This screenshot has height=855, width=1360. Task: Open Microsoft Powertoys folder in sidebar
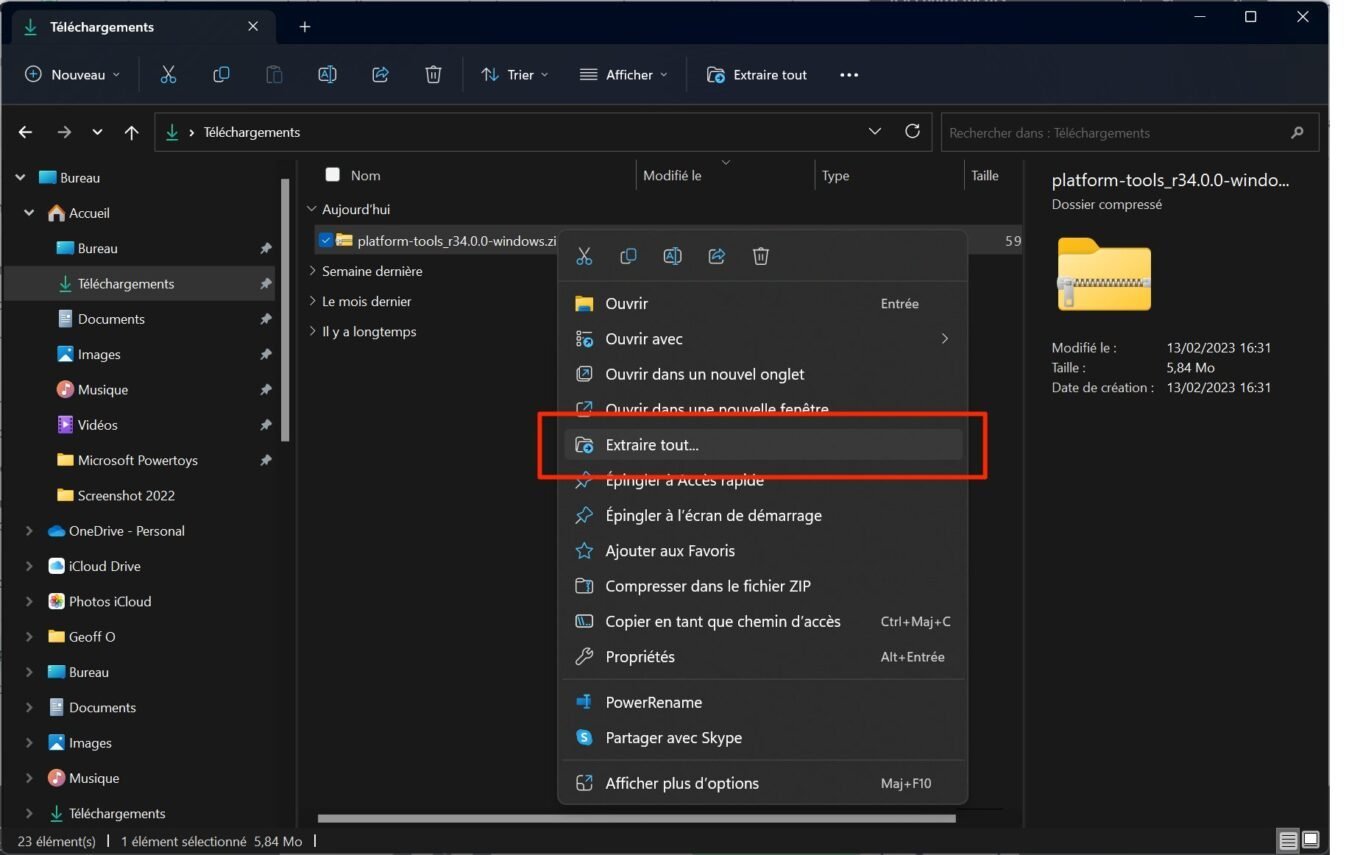(x=138, y=460)
